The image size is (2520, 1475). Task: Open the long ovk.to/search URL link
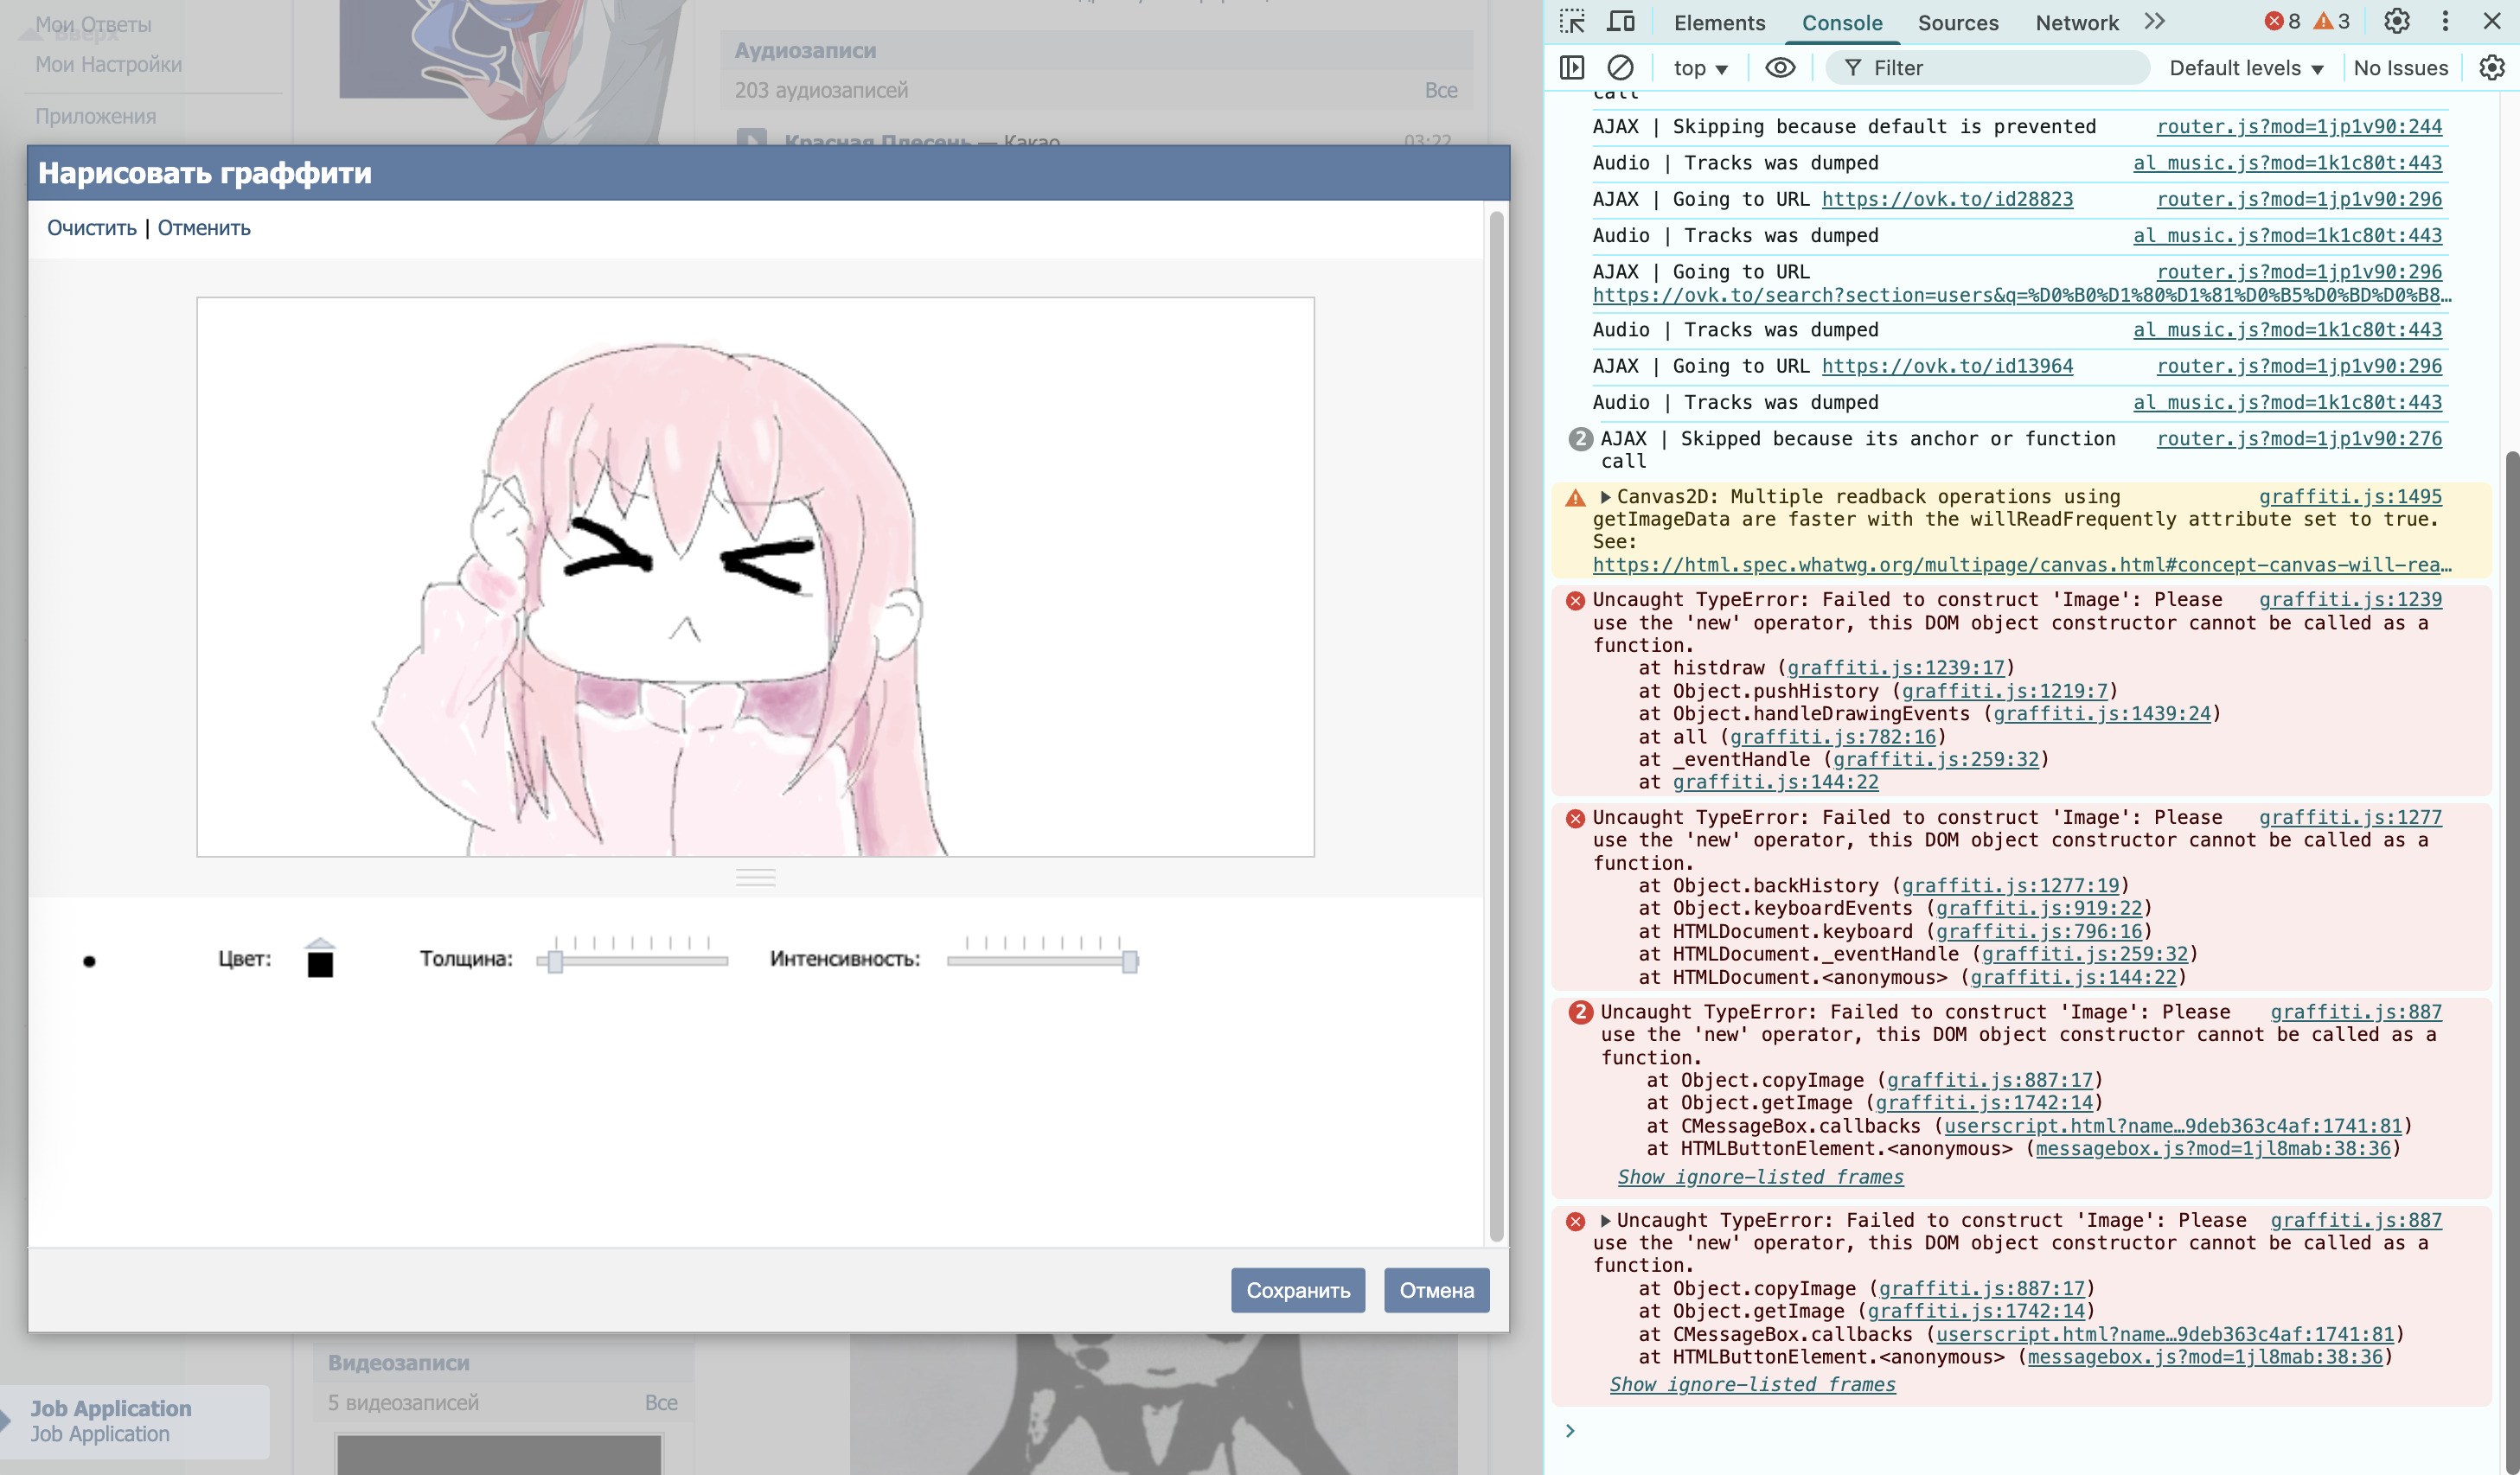(2022, 295)
